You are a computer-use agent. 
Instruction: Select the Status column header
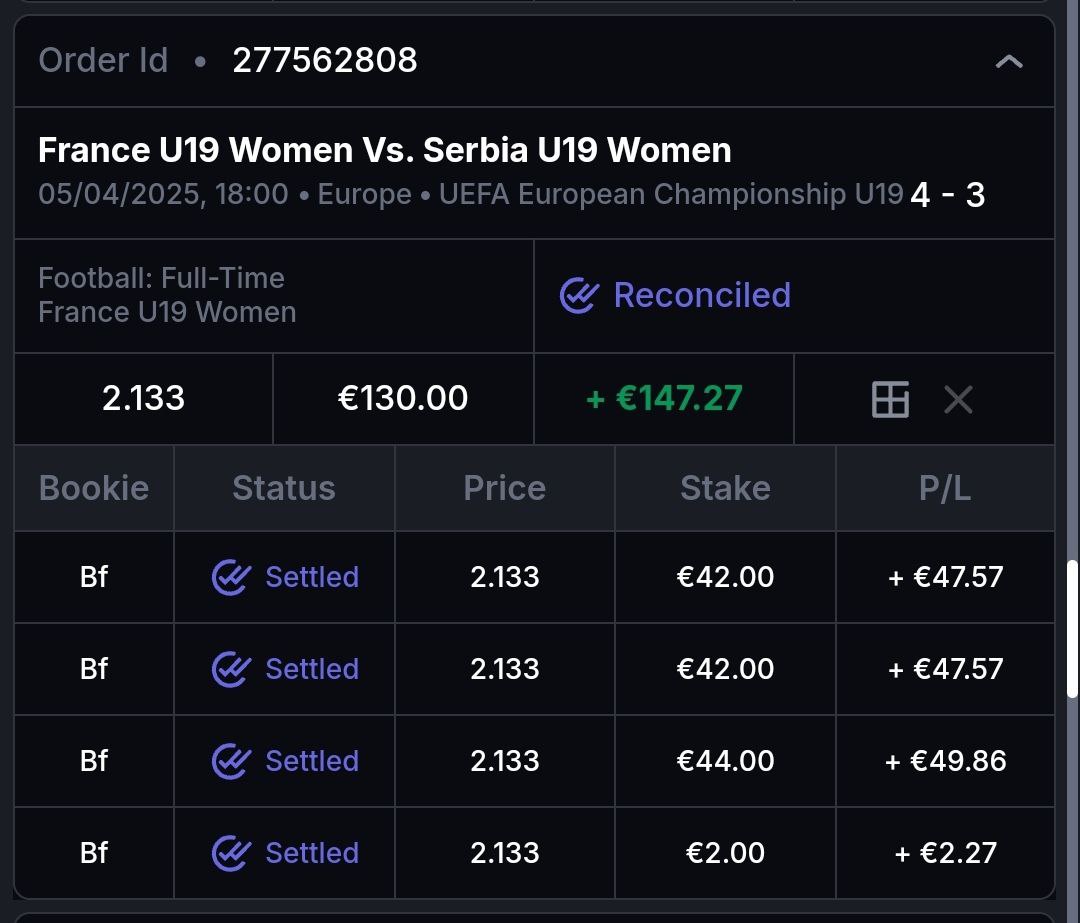point(284,488)
